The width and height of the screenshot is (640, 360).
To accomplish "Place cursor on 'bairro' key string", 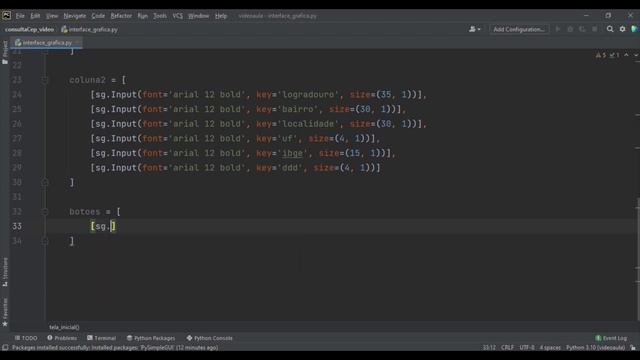I will (x=298, y=109).
